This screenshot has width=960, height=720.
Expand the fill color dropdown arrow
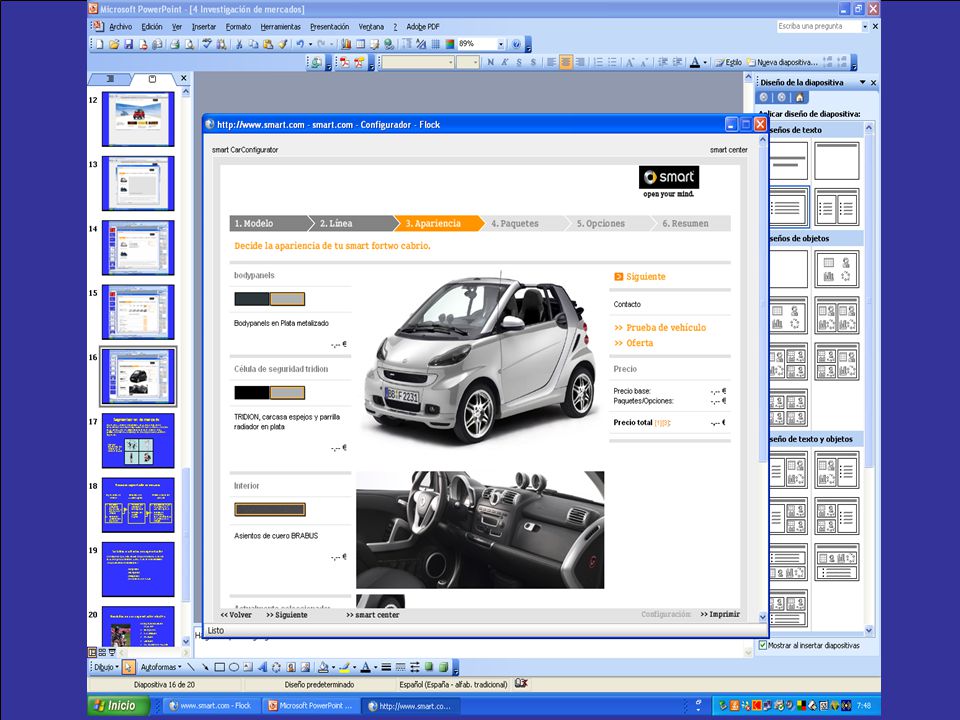click(334, 667)
